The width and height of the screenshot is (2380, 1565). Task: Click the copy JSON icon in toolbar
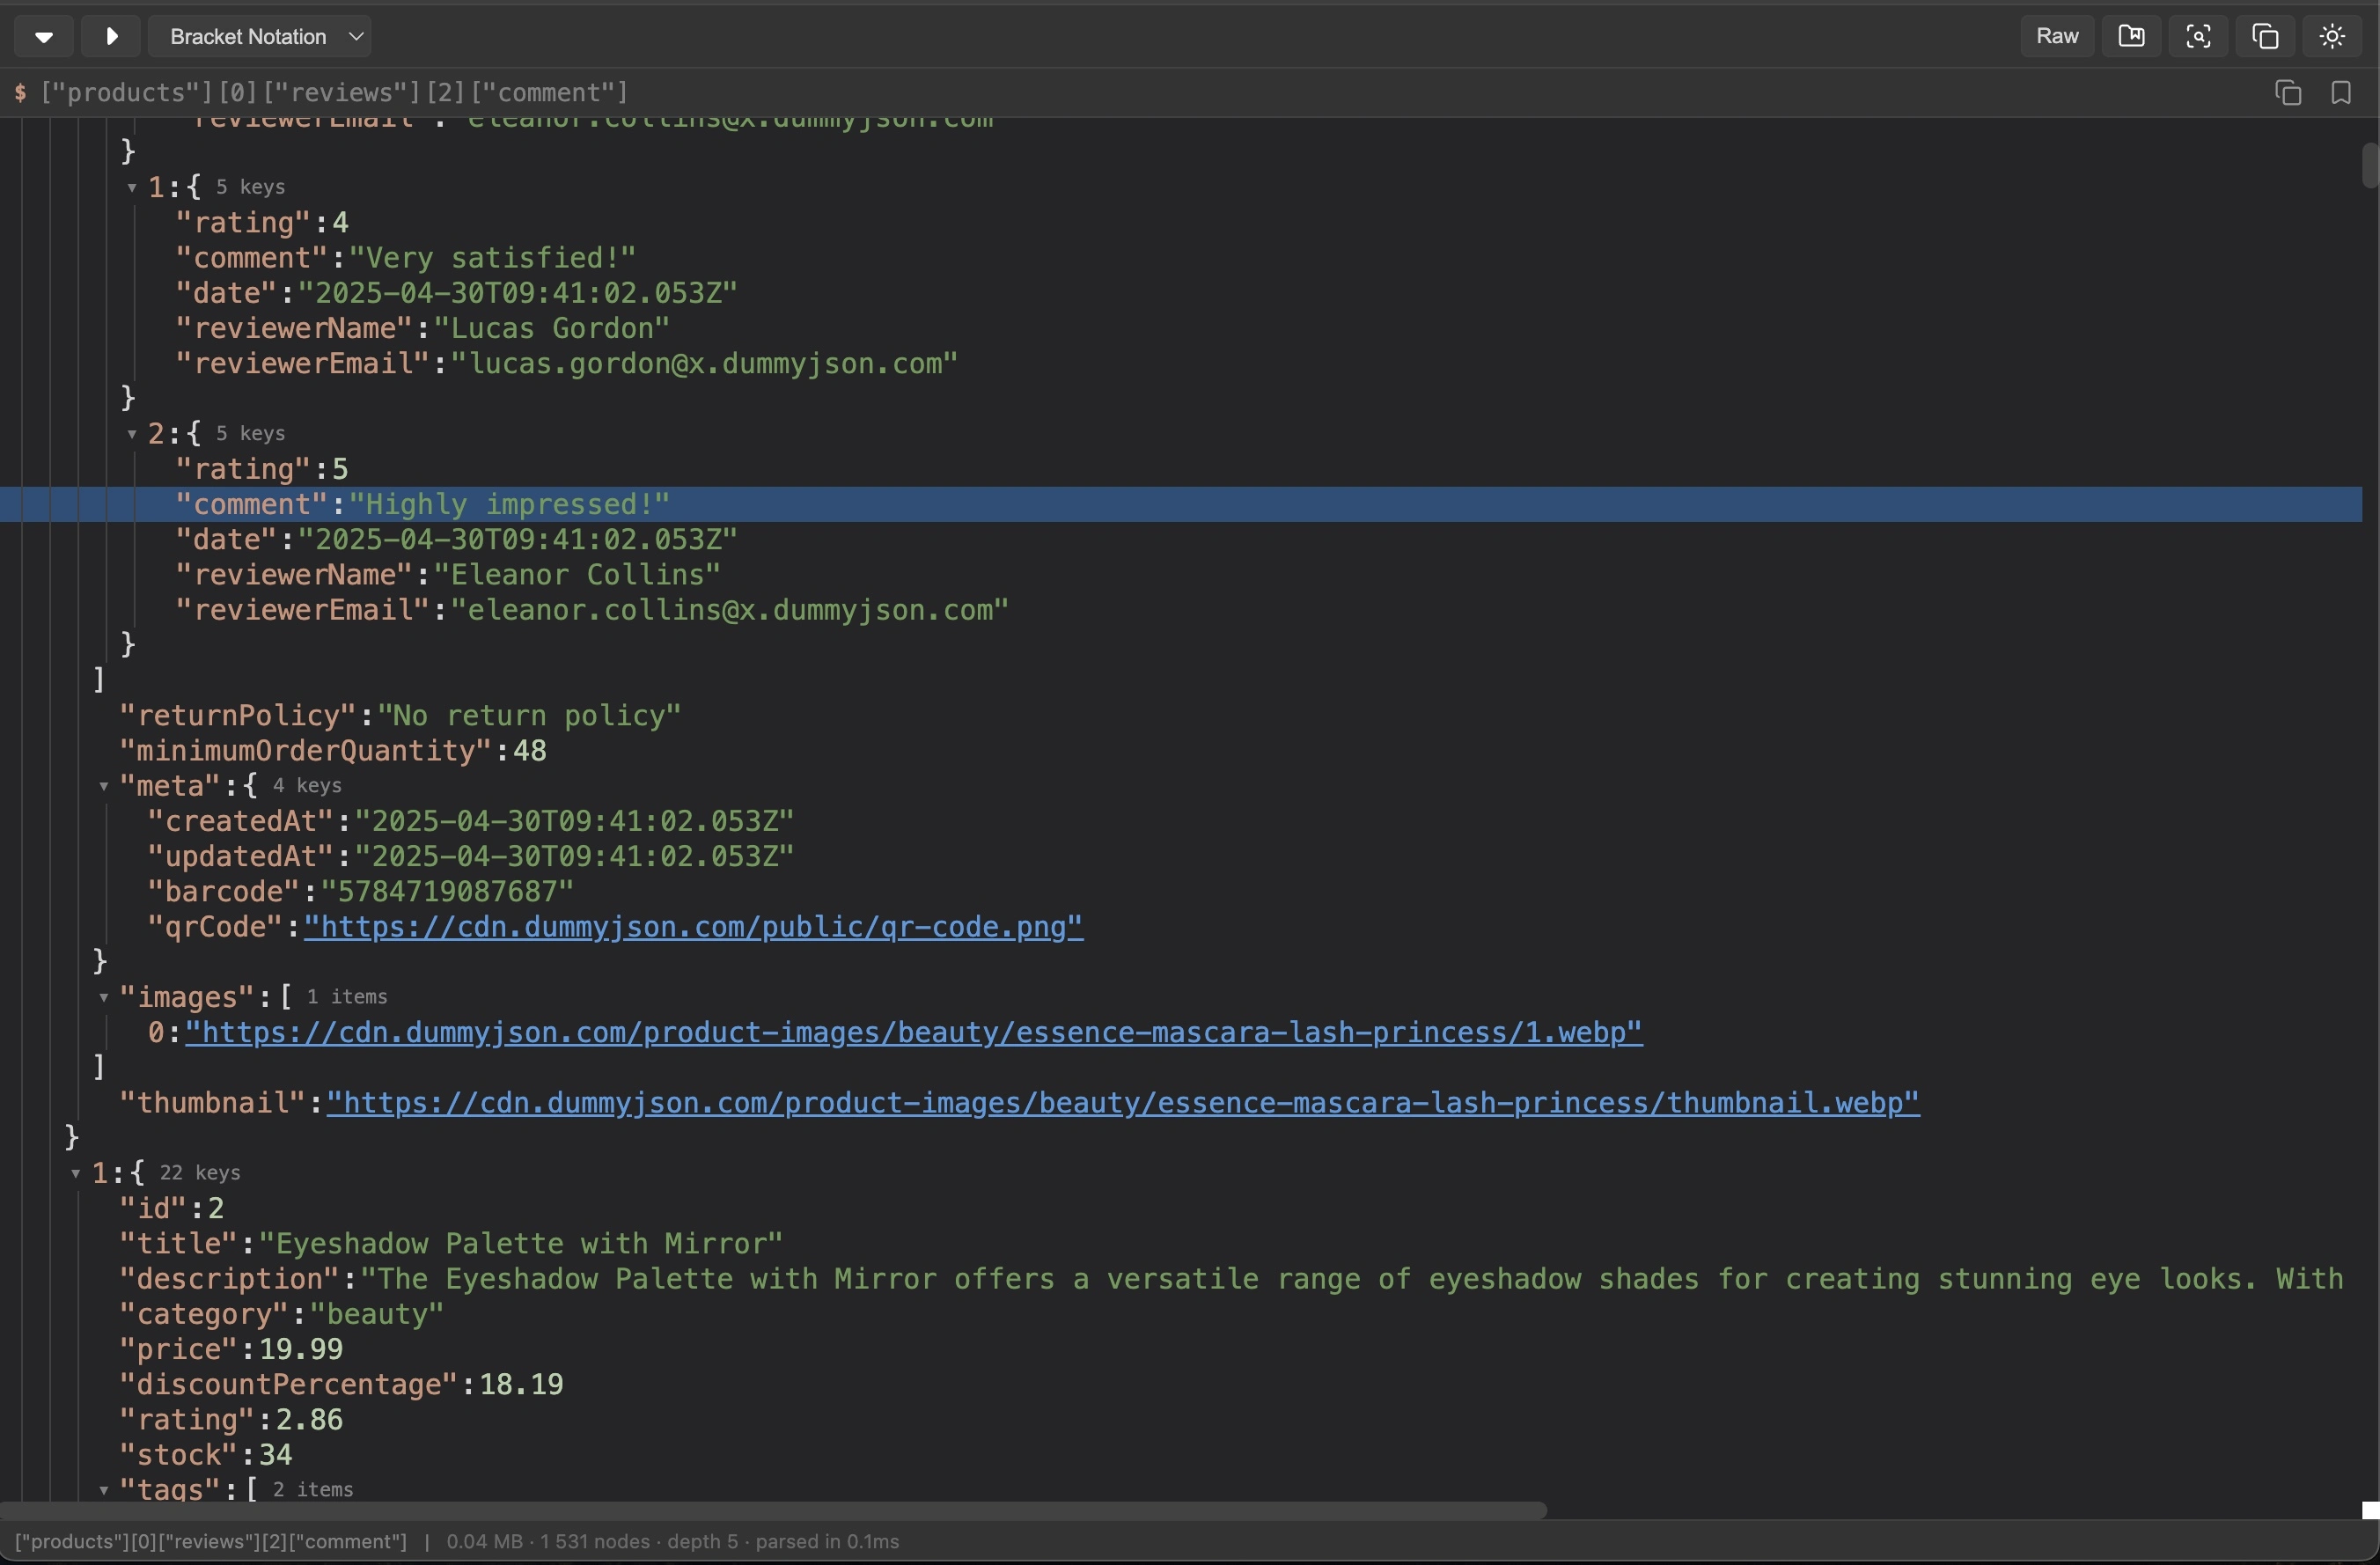(x=2265, y=37)
